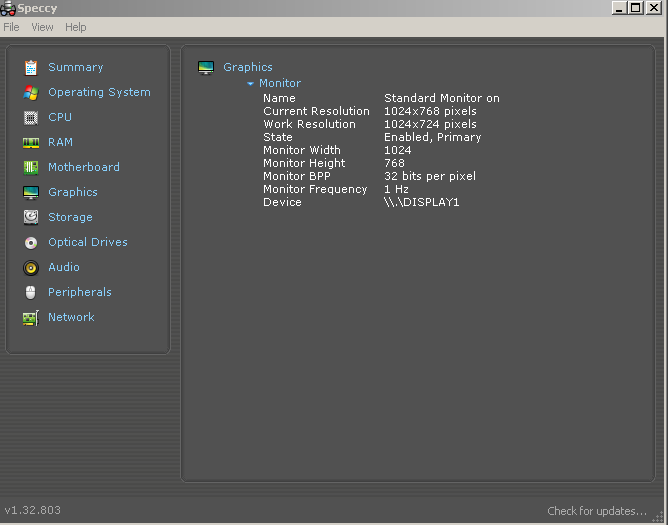The width and height of the screenshot is (668, 525).
Task: Click the Monitor Width value 1024
Action: [x=397, y=150]
